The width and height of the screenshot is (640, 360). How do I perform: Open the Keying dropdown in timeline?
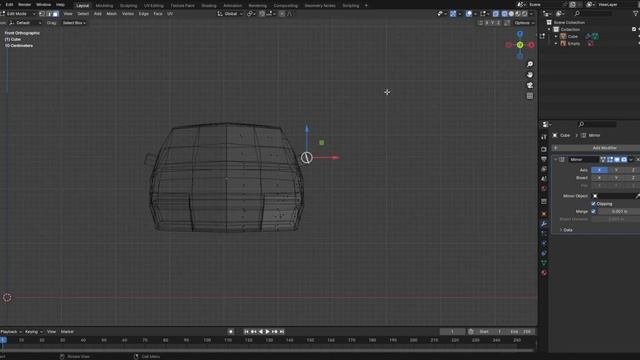34,332
